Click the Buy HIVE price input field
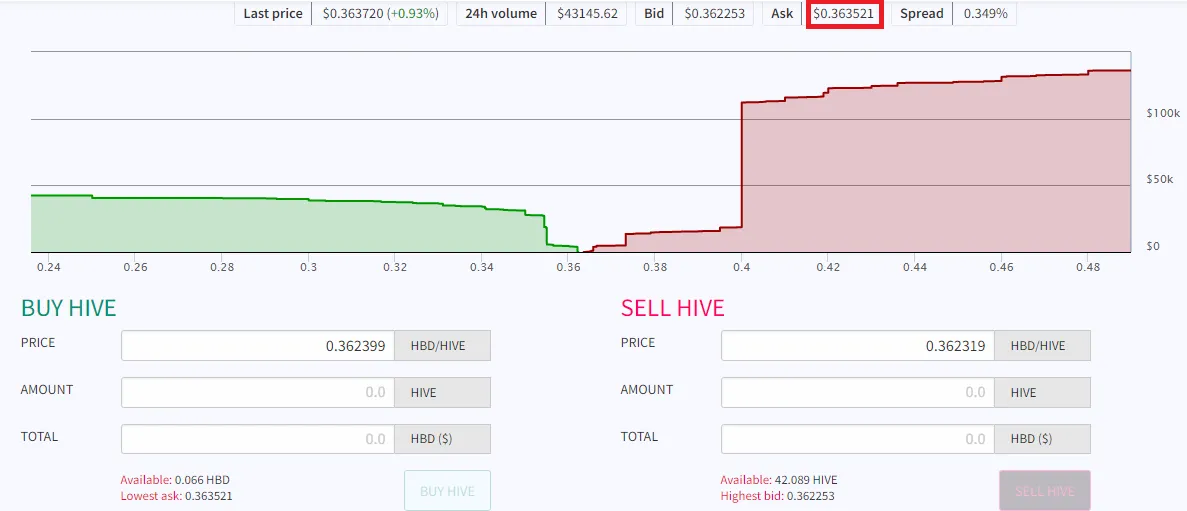The width and height of the screenshot is (1187, 511). [x=258, y=346]
